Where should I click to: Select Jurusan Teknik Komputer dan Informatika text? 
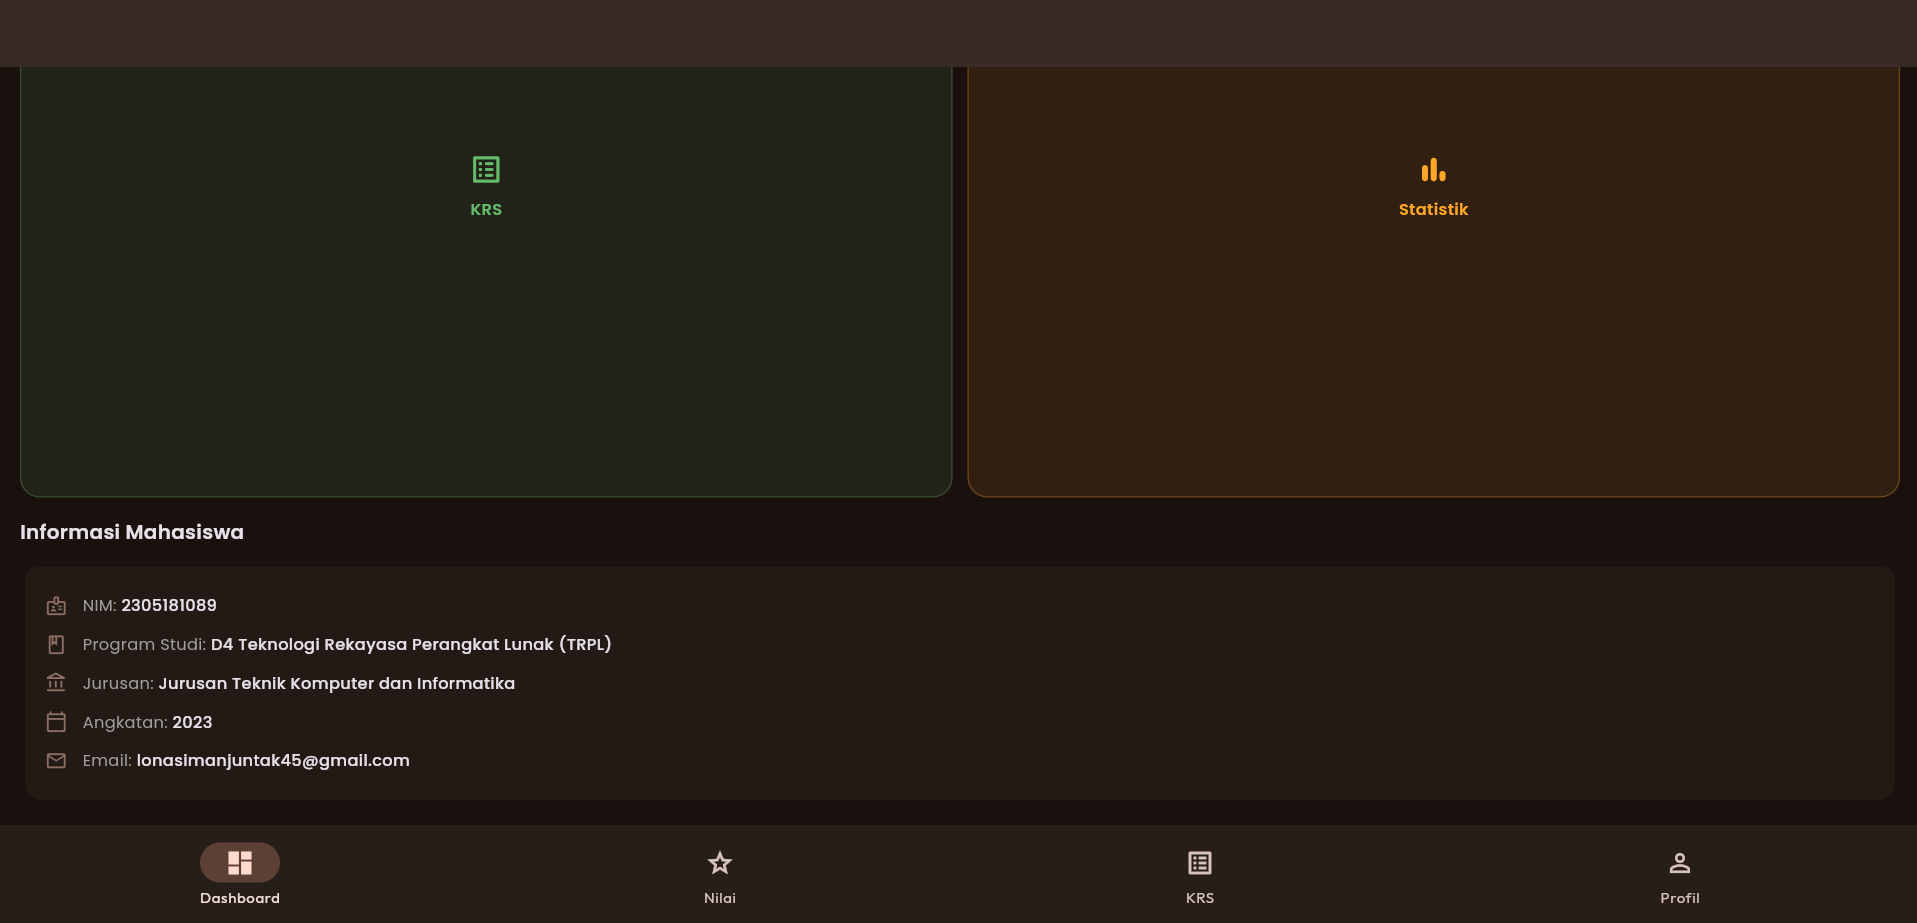[337, 684]
